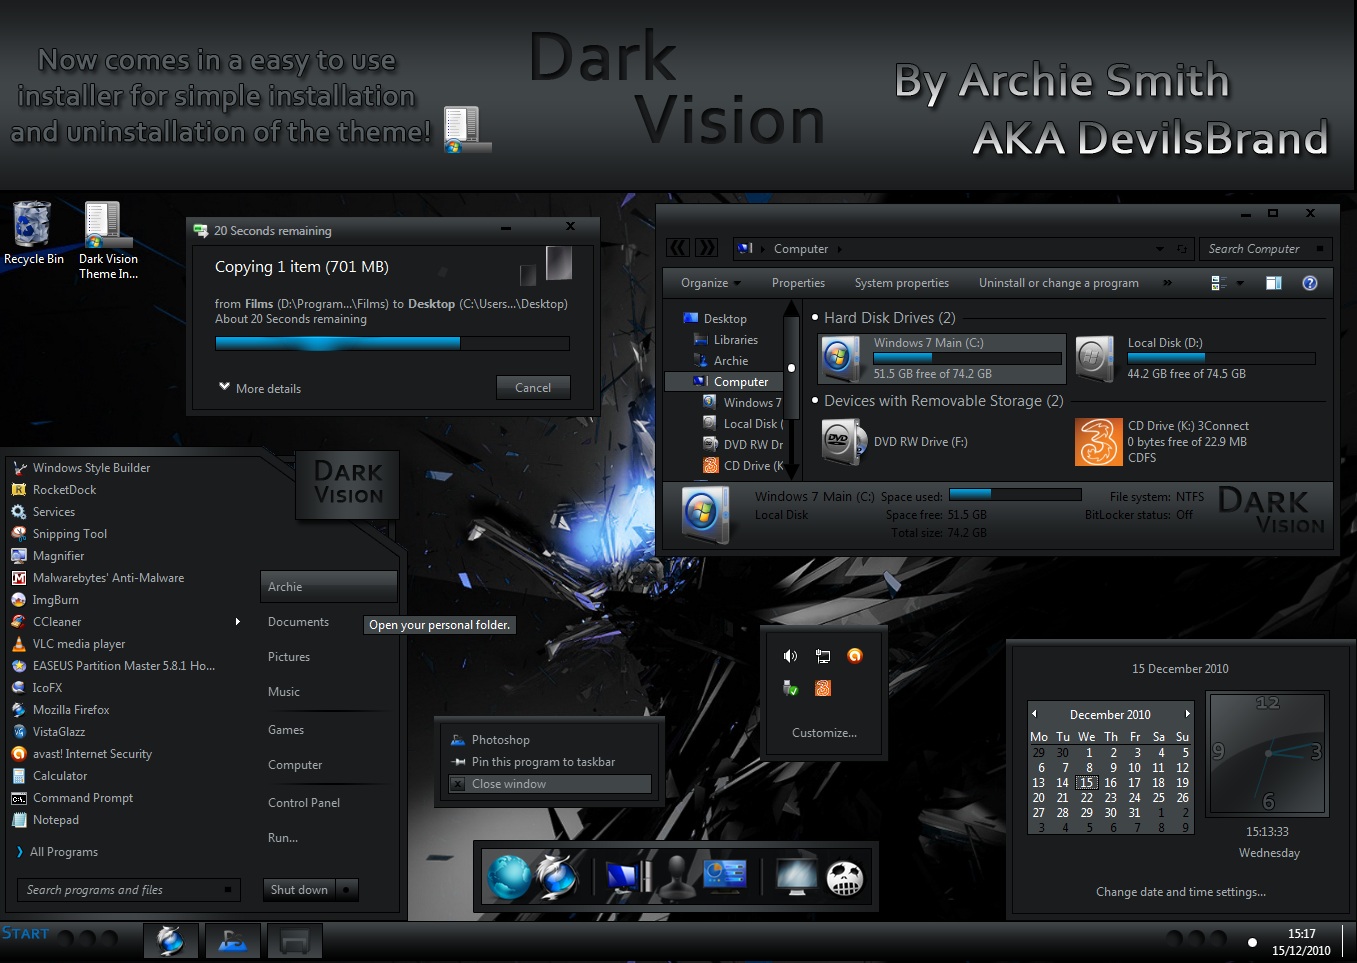Open Explorer help with the question mark icon

click(1310, 283)
